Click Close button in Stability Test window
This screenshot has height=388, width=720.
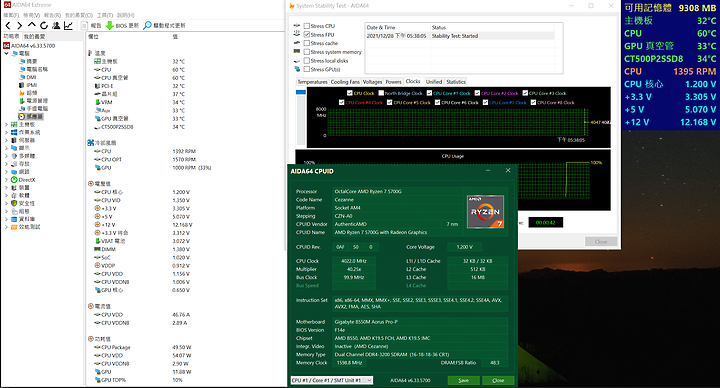pos(601,242)
